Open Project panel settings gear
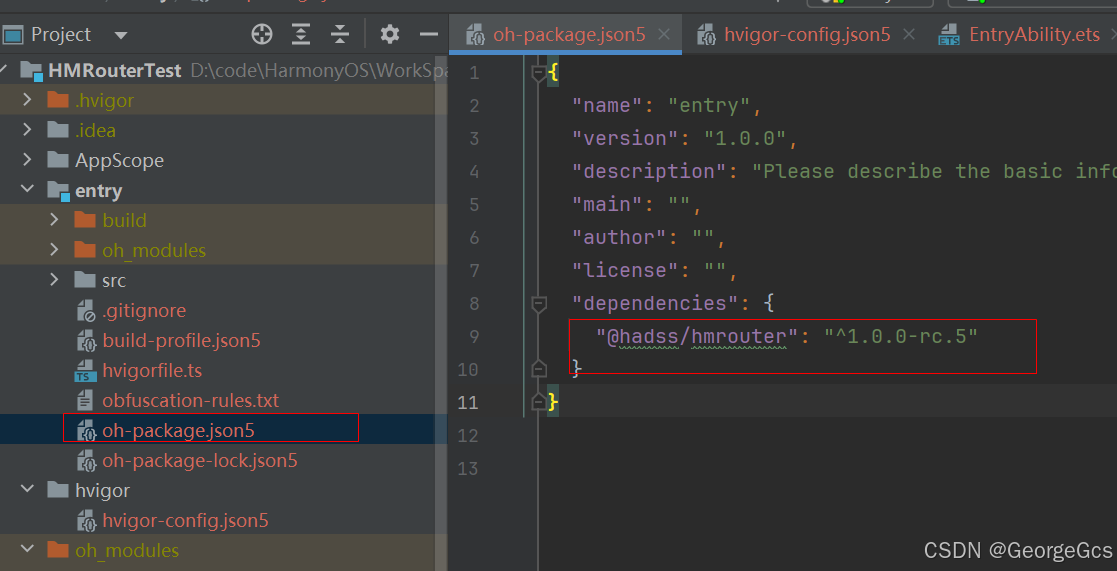The image size is (1117, 571). pos(389,34)
